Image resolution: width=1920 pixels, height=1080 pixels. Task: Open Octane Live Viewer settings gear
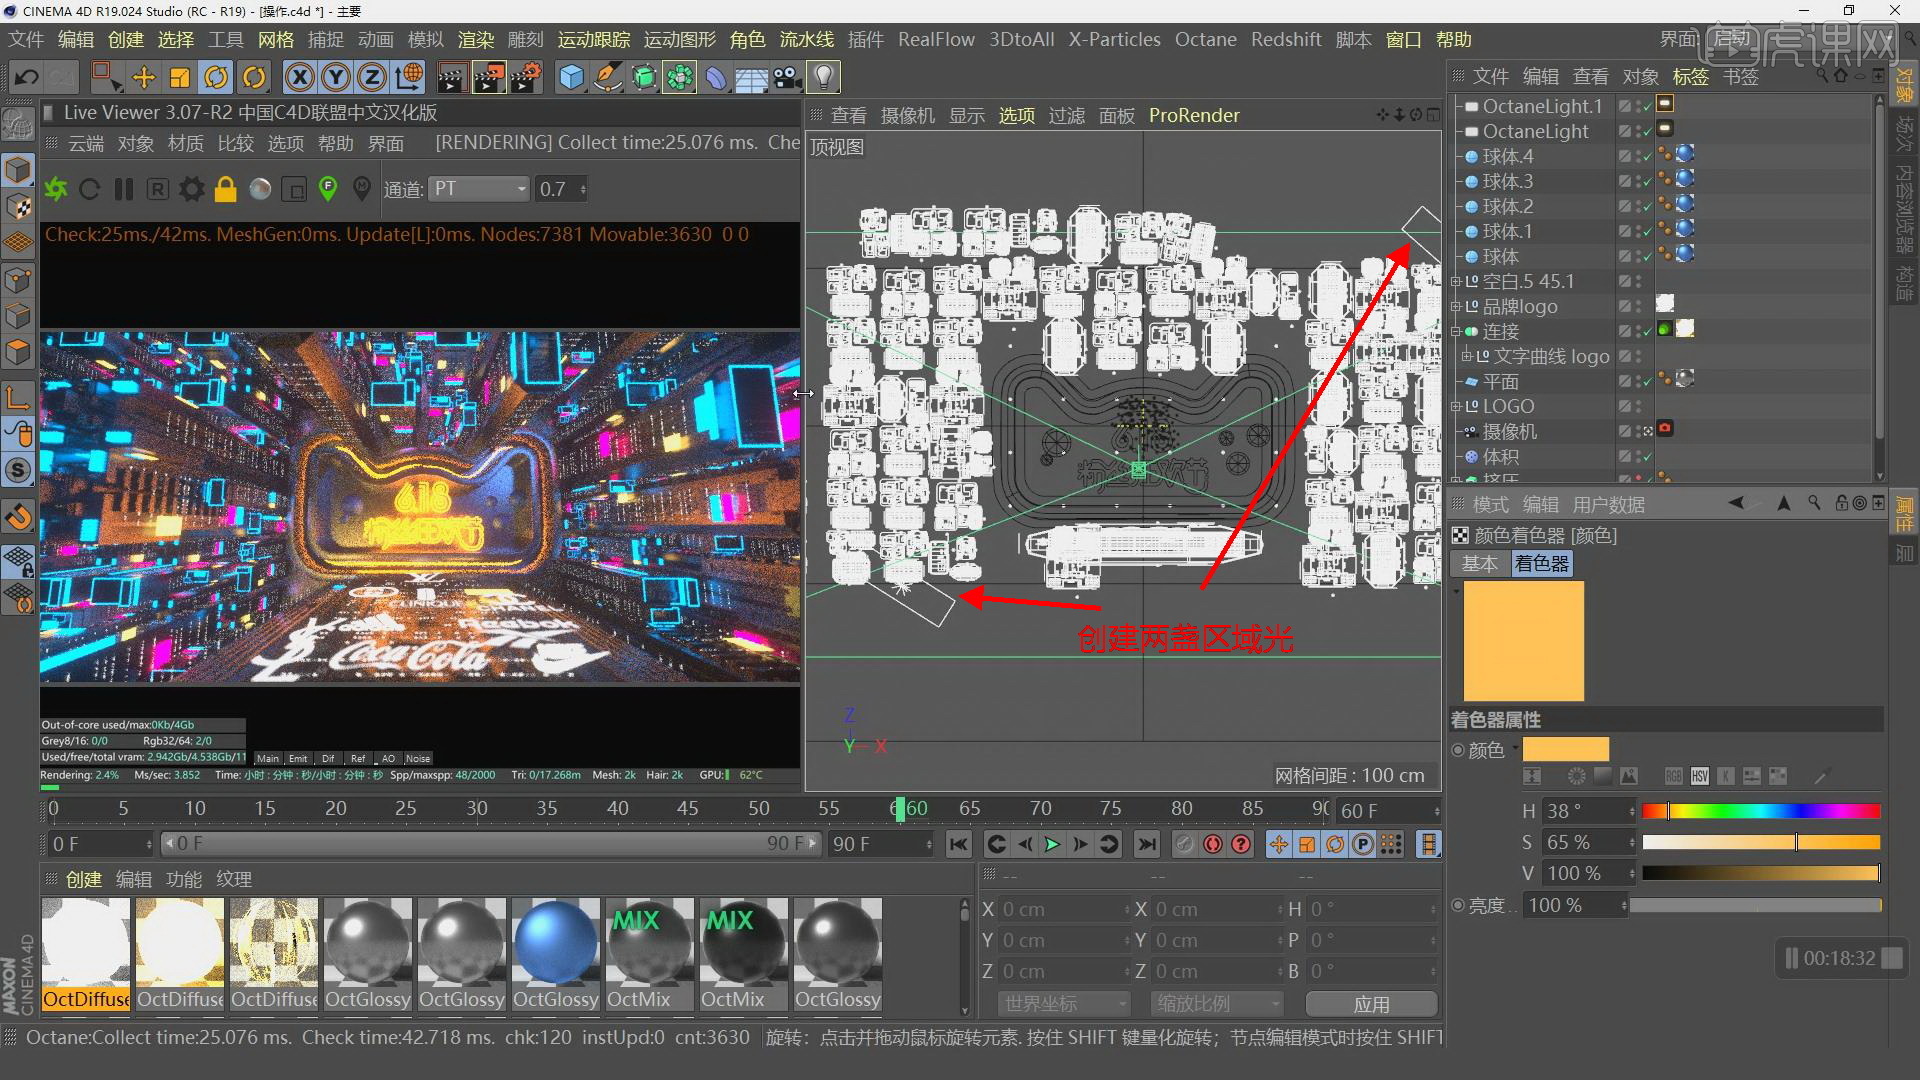point(191,189)
